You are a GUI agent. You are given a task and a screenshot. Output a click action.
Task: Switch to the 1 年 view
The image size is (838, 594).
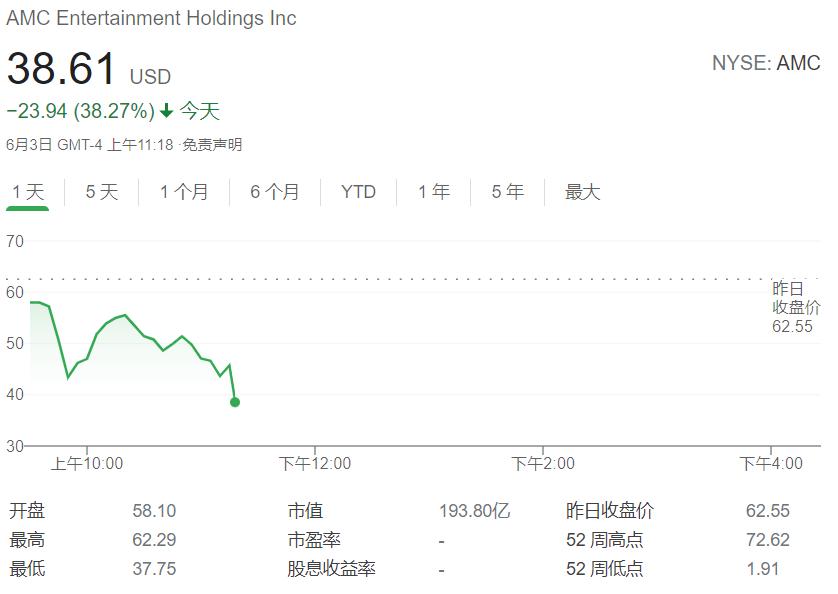click(433, 192)
